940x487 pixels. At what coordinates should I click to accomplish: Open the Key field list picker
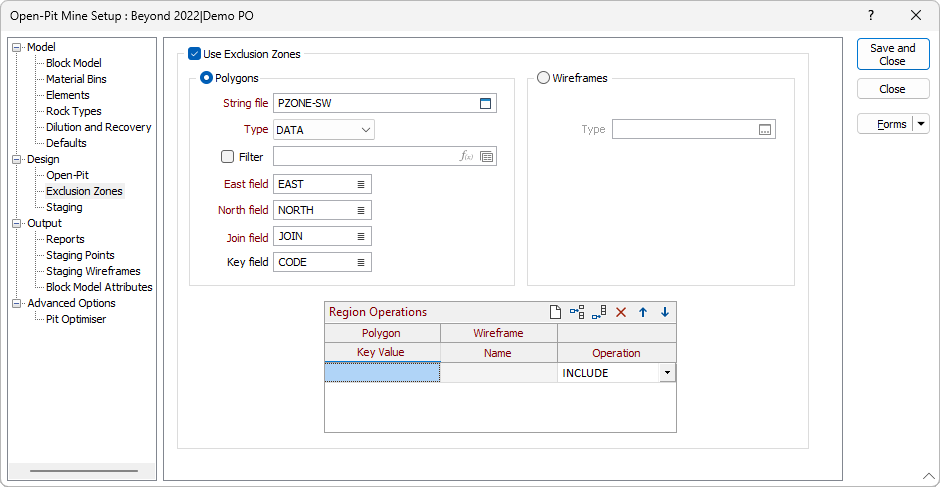361,262
